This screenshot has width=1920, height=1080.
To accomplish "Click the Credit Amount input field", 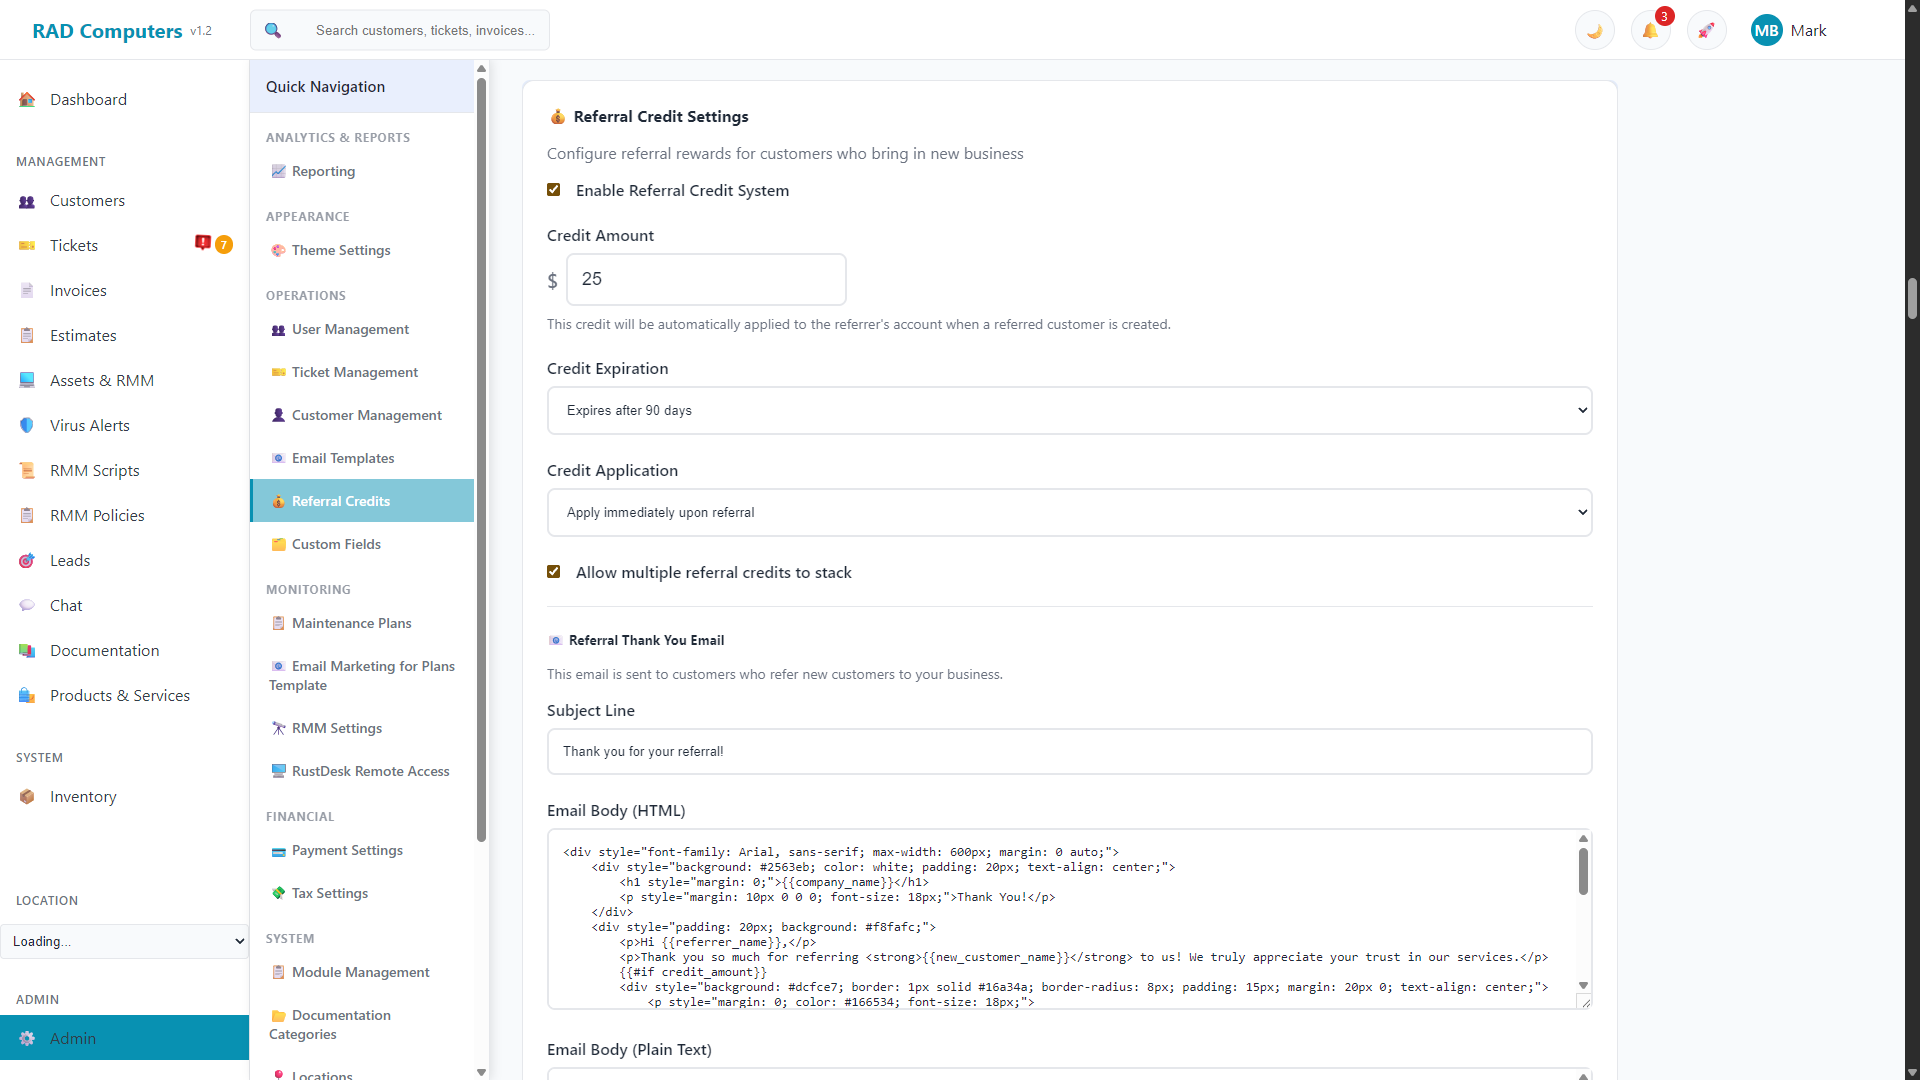I will [x=706, y=279].
